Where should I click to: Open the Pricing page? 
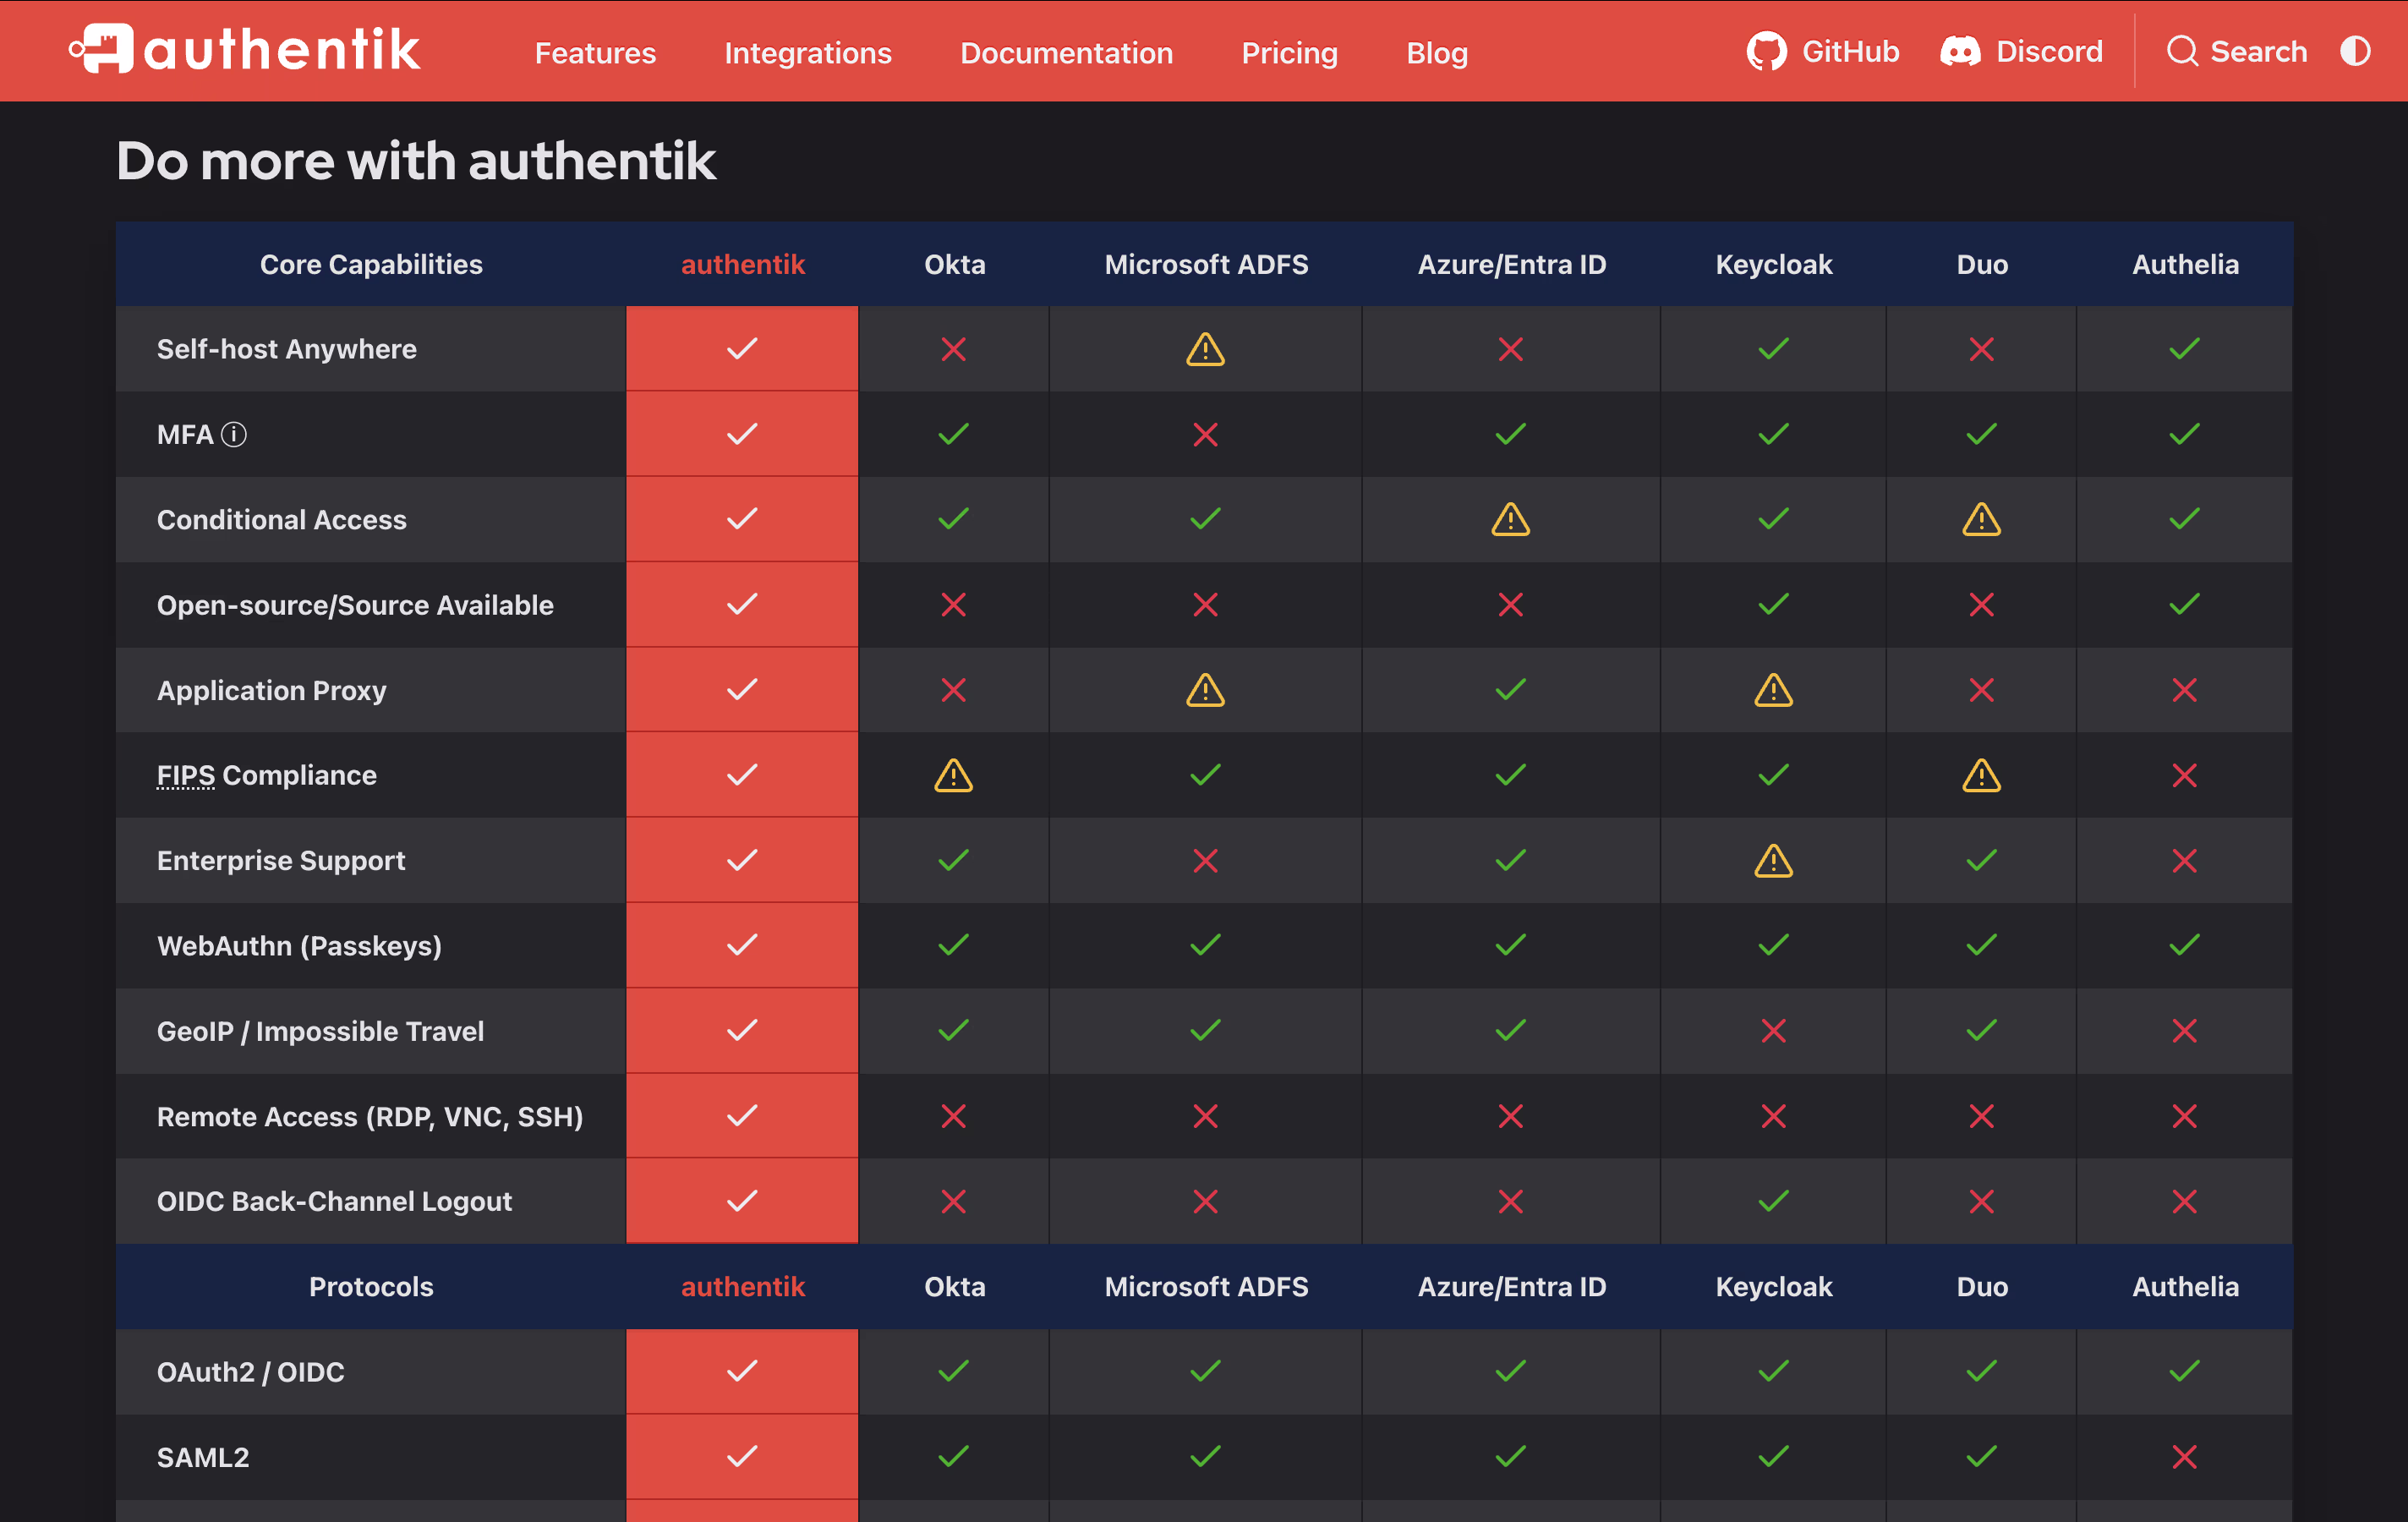1289,53
